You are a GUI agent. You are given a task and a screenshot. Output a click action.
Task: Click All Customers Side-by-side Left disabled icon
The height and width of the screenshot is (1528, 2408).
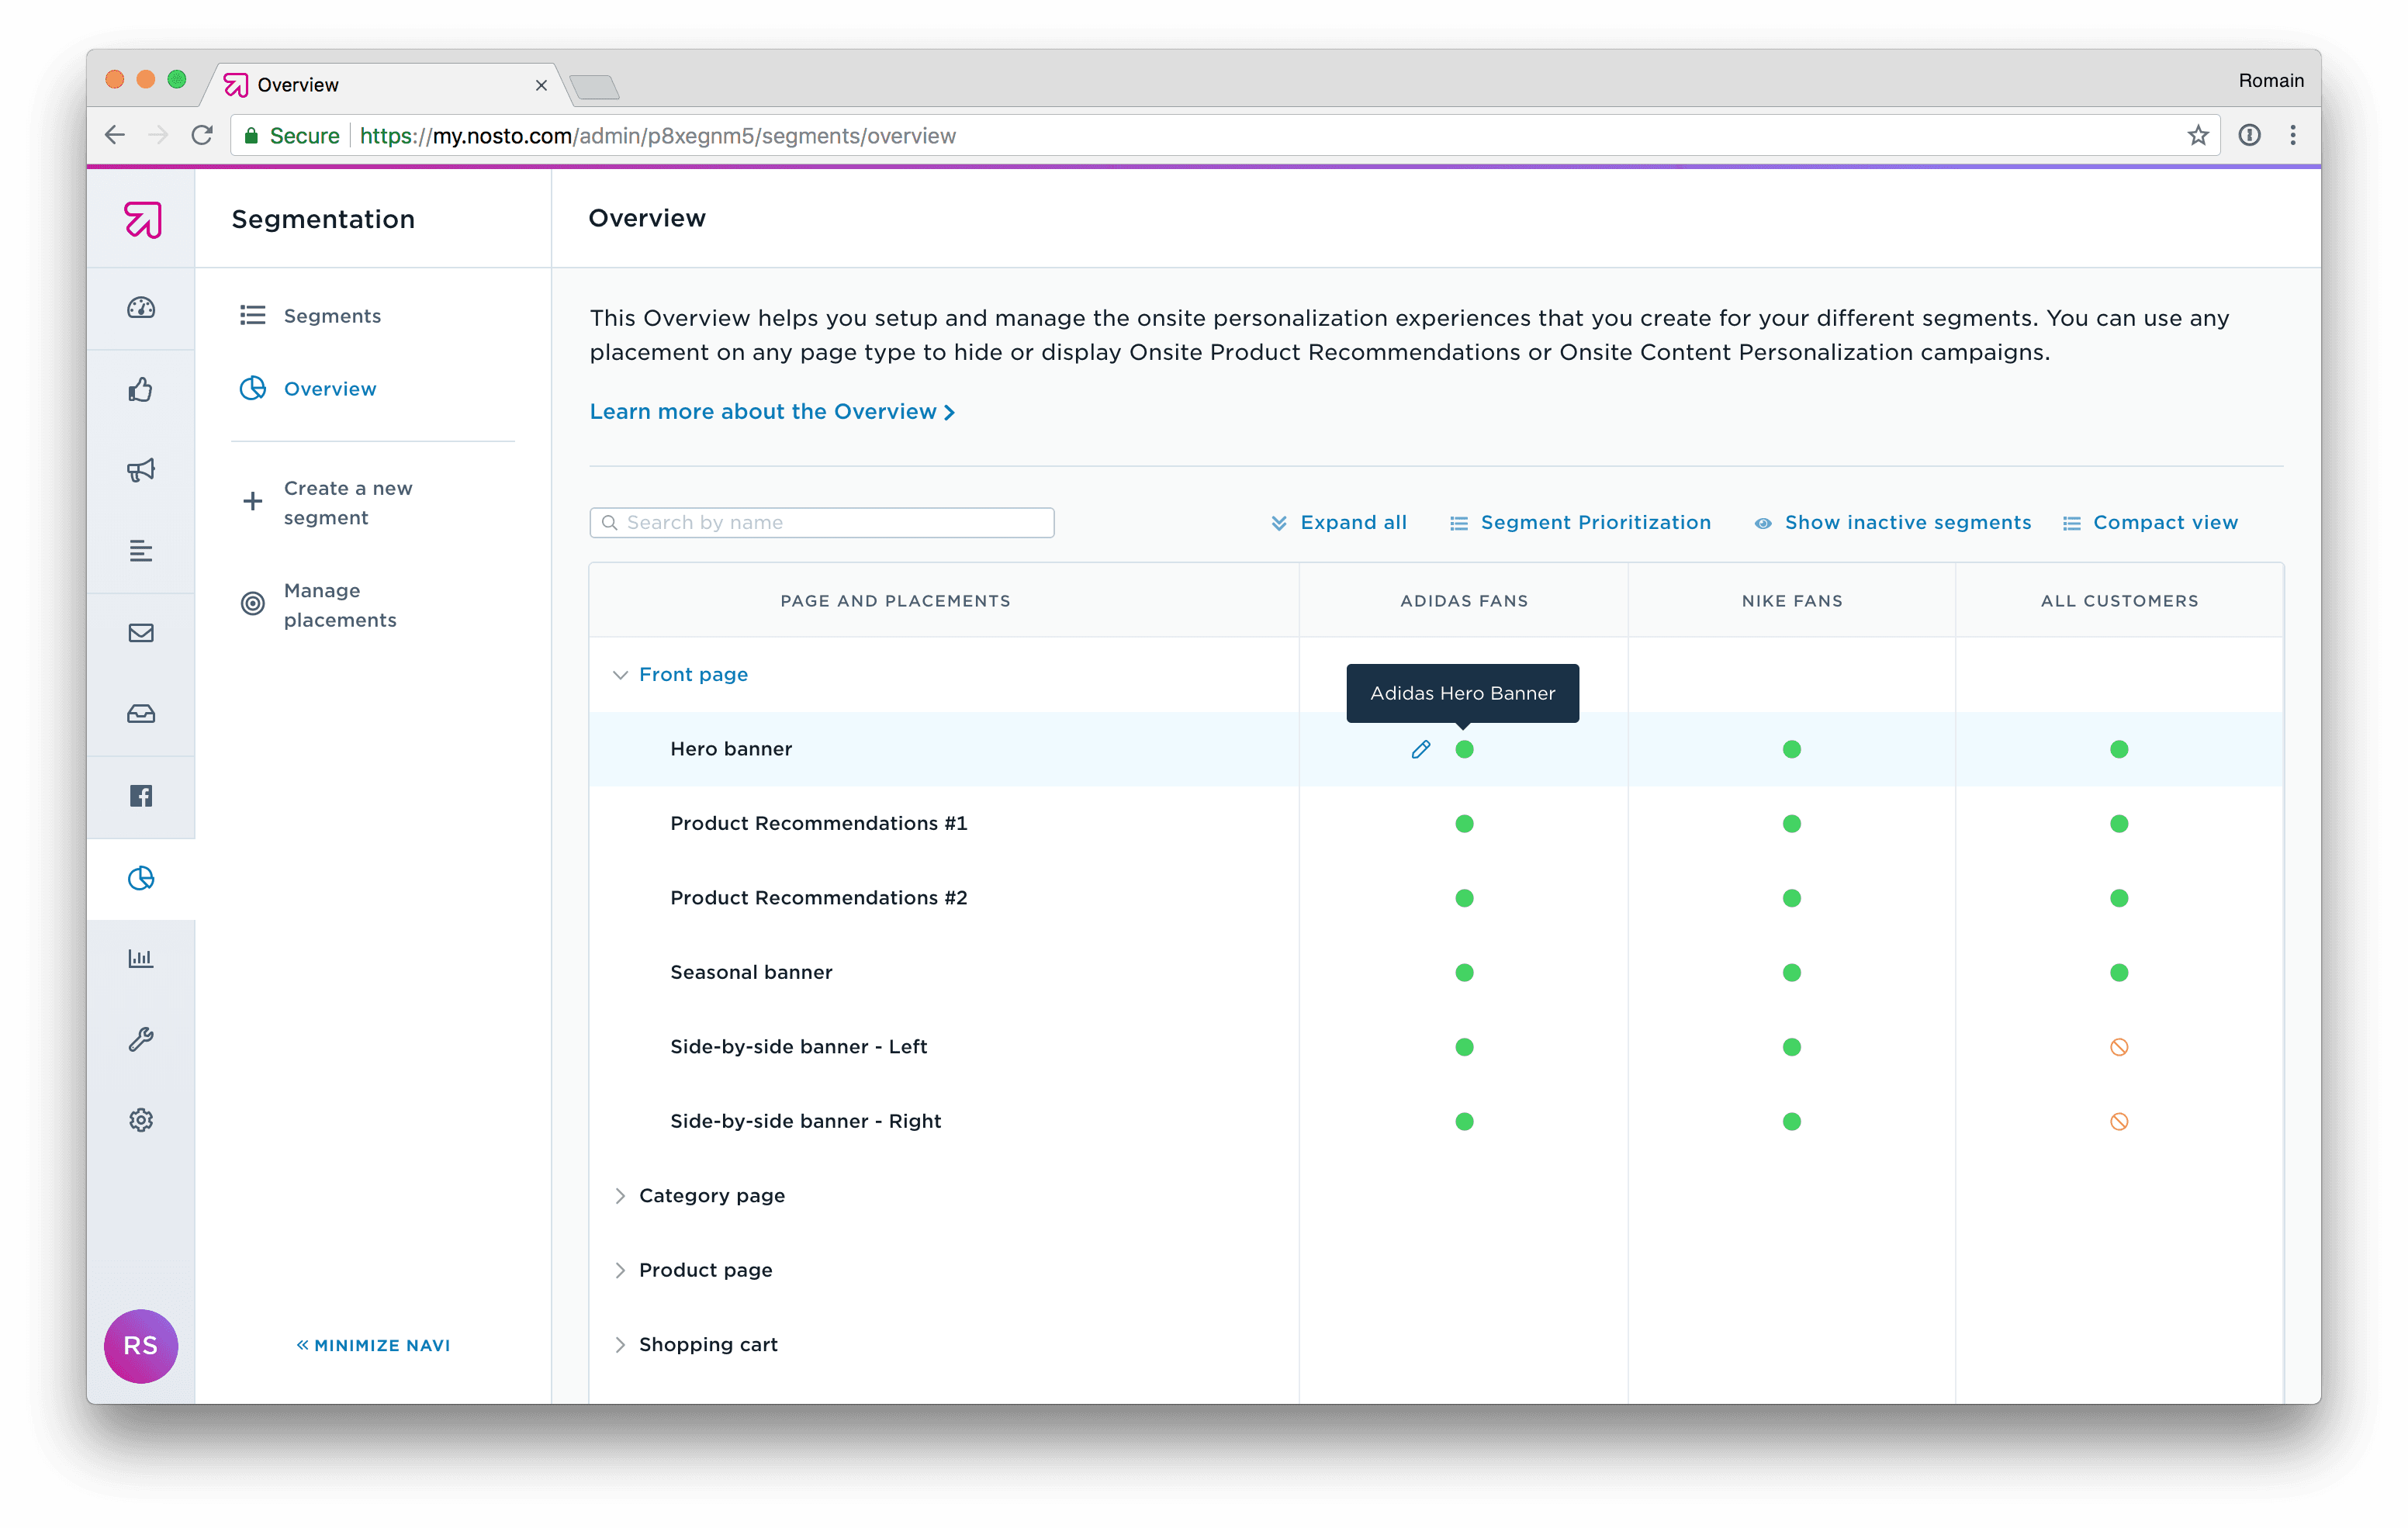[x=2119, y=1047]
